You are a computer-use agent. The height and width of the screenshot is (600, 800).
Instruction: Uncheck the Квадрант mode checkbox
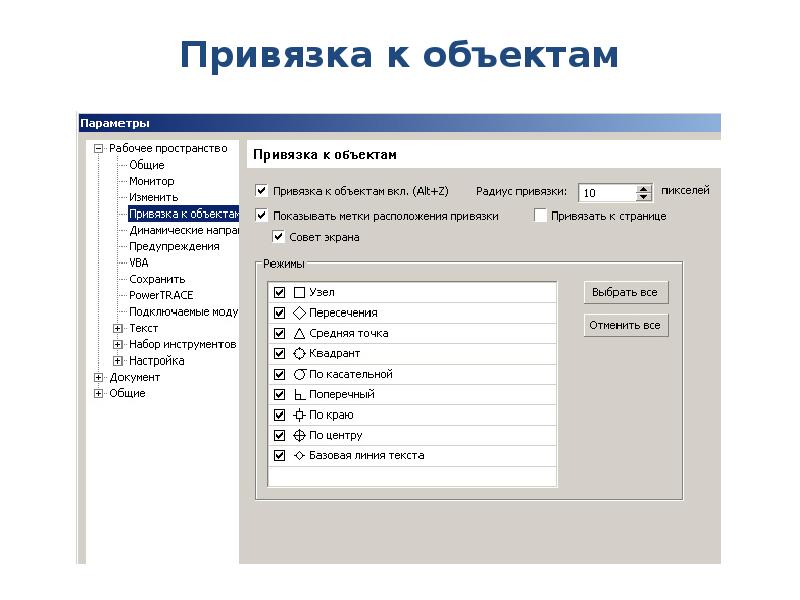[279, 353]
